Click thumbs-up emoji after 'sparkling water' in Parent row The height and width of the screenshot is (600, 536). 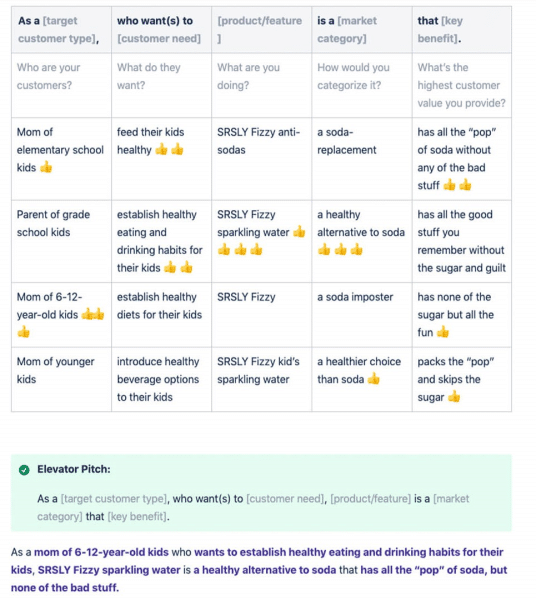(x=299, y=232)
